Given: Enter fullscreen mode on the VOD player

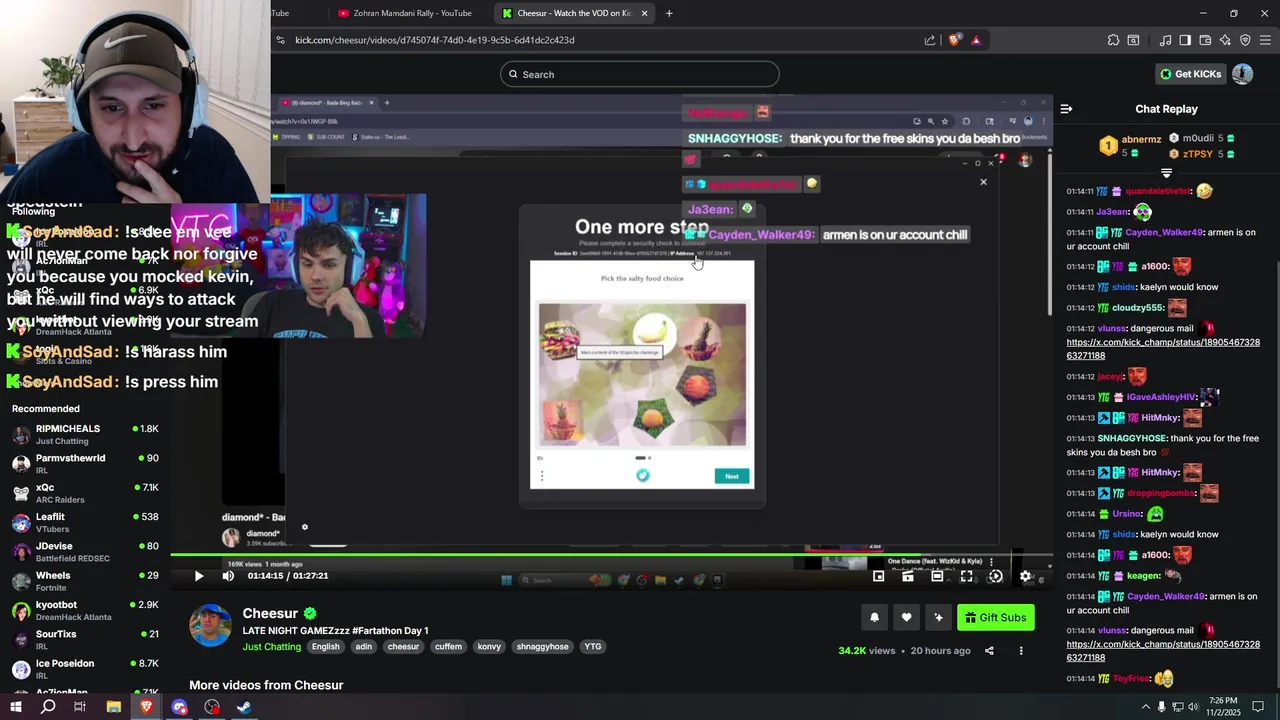Looking at the screenshot, I should pos(966,576).
